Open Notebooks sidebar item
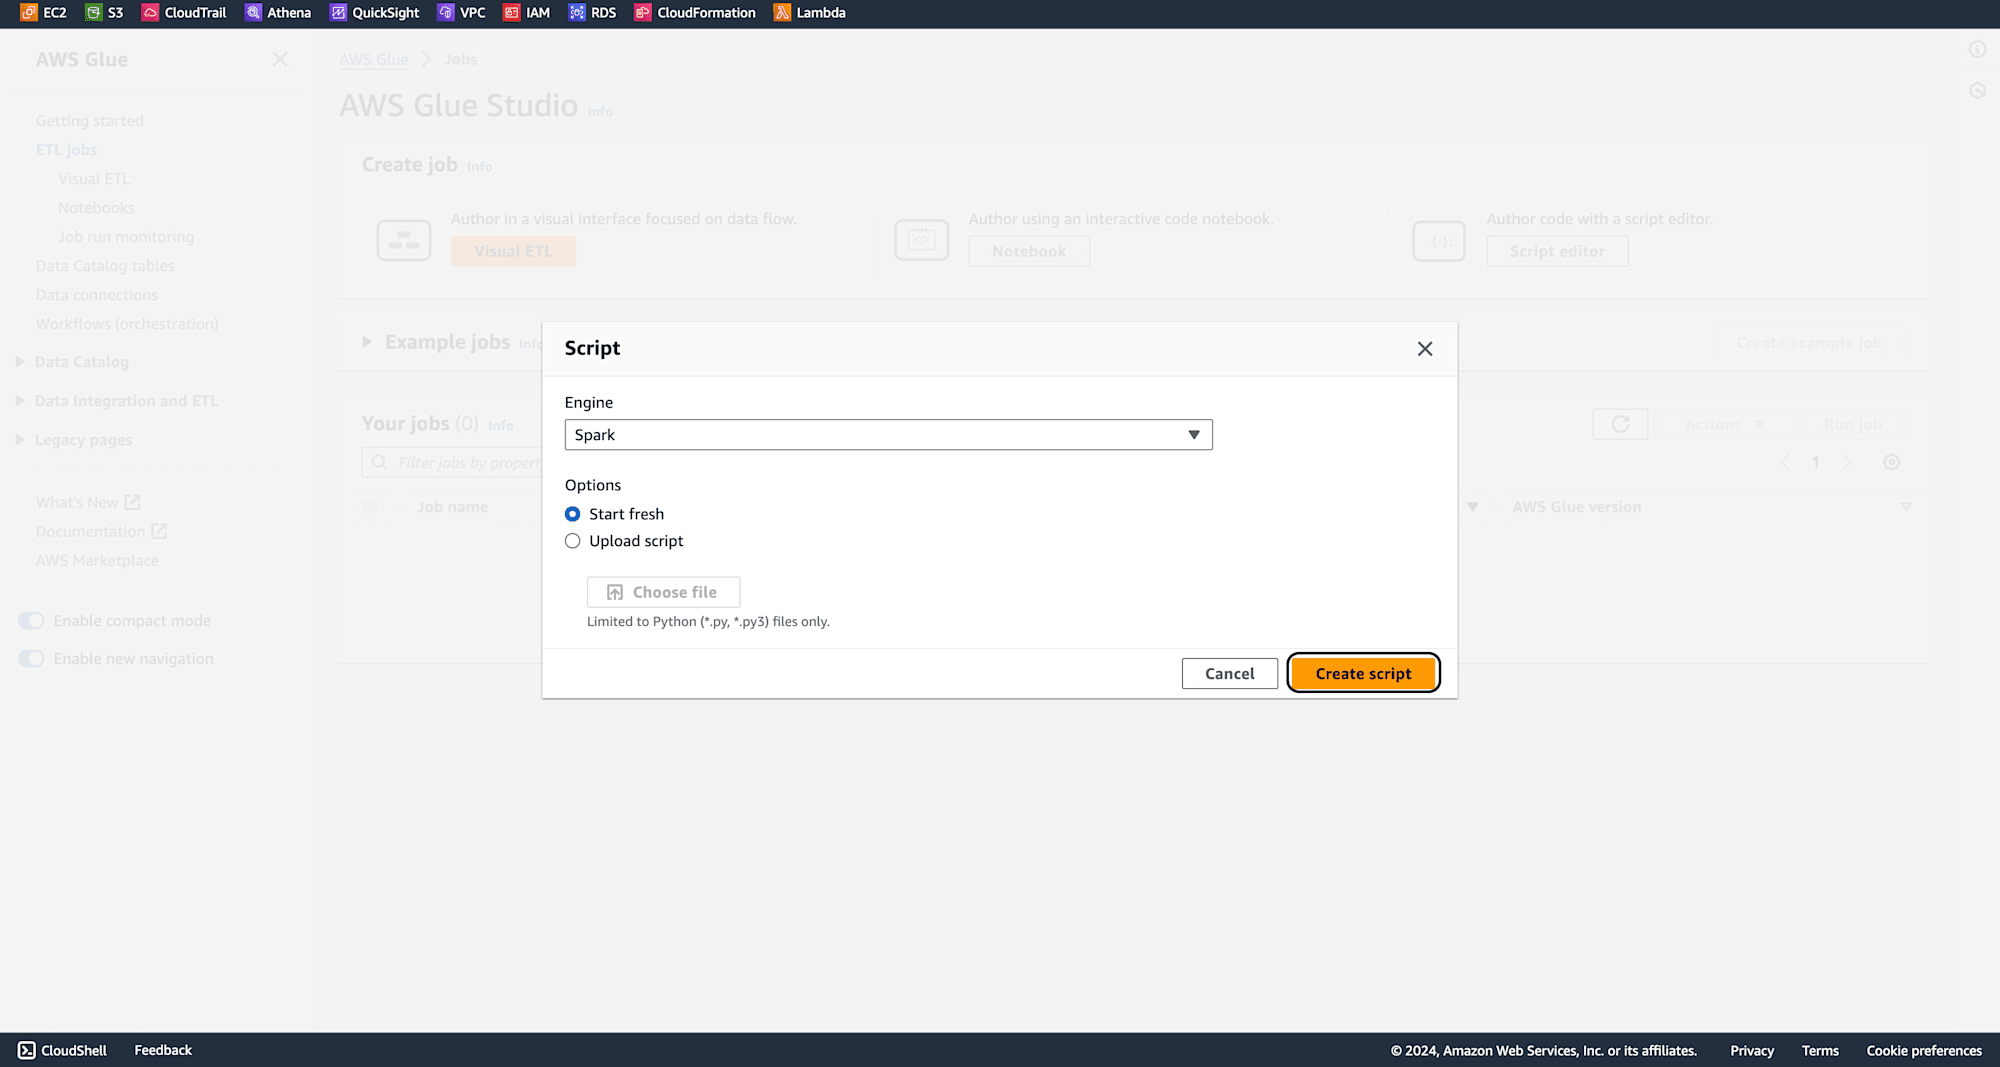 coord(96,208)
